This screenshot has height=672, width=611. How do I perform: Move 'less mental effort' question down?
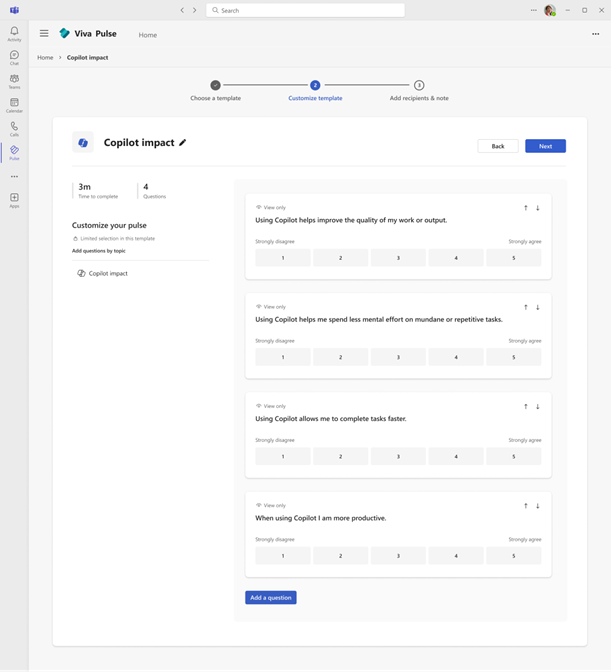click(538, 307)
